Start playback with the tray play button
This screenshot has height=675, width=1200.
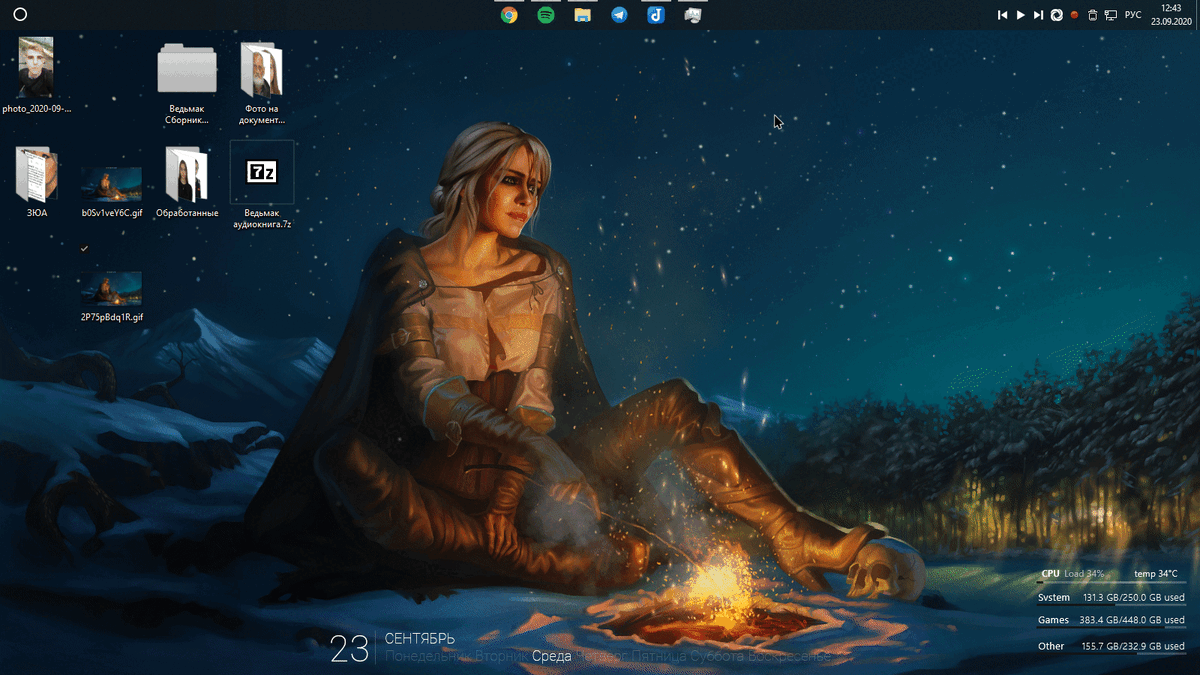[1020, 15]
